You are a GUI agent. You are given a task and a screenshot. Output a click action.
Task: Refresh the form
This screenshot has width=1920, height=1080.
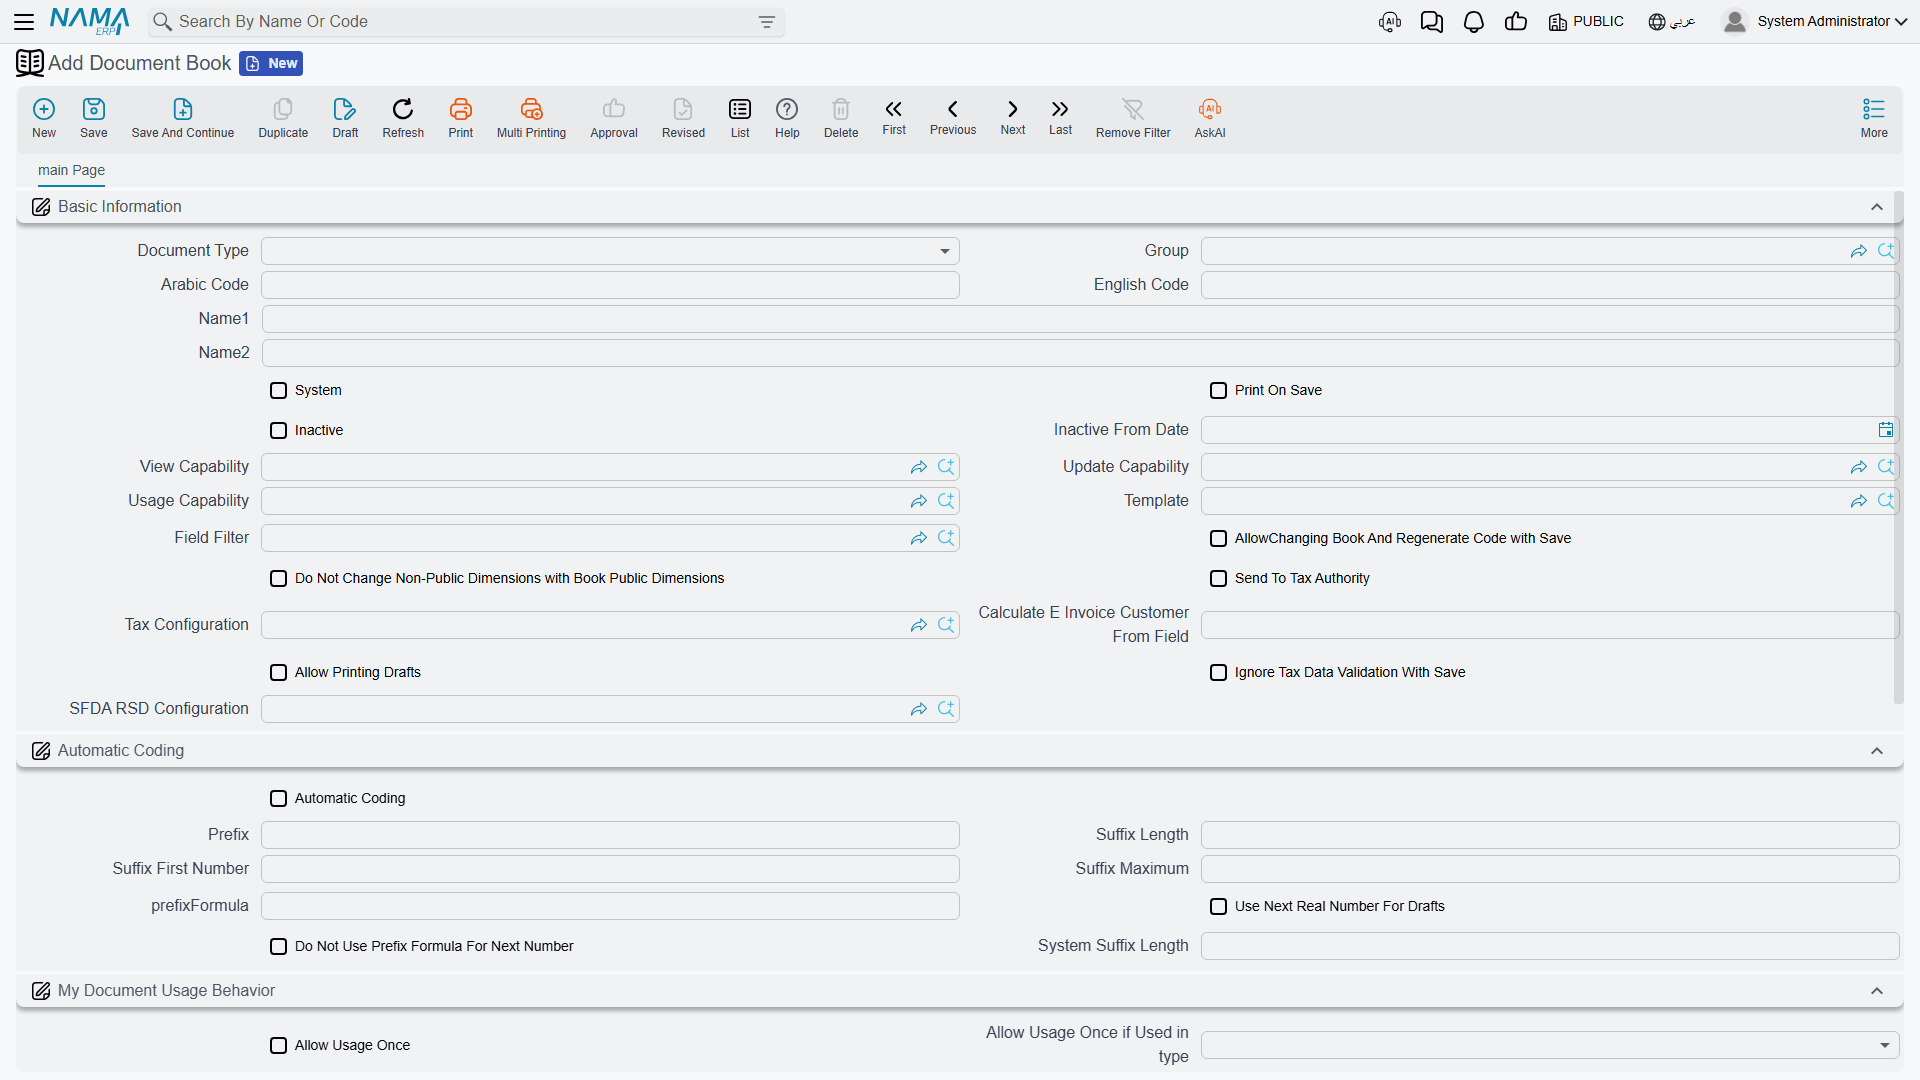pyautogui.click(x=403, y=117)
